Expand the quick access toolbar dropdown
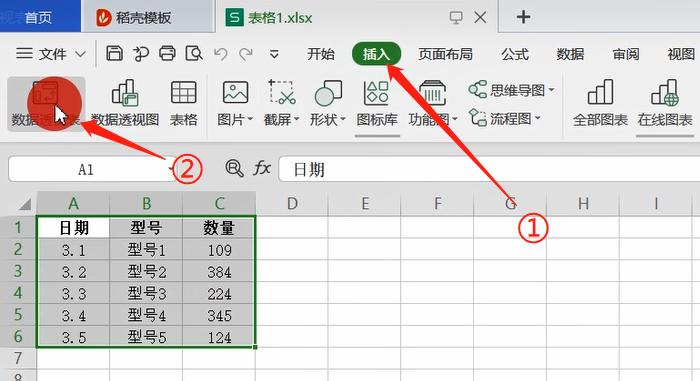The image size is (700, 381). (274, 54)
